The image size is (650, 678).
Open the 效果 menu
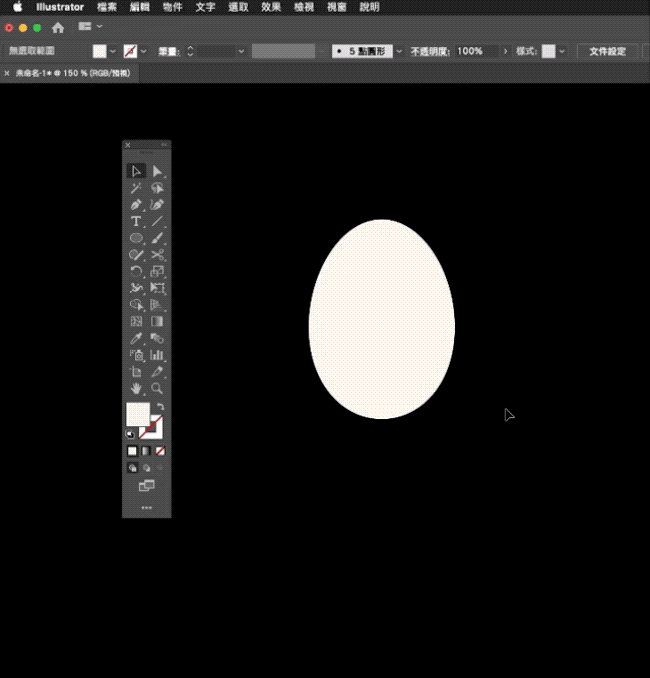point(271,6)
